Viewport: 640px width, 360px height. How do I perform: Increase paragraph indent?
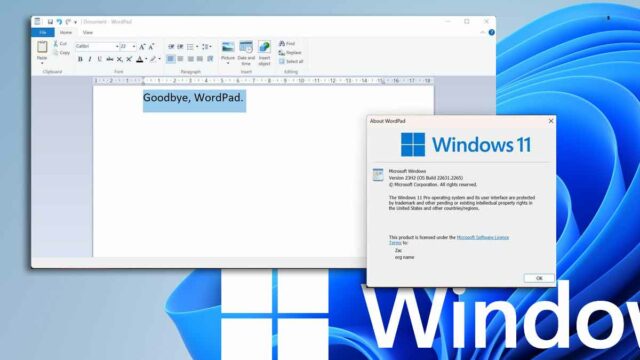tap(180, 47)
